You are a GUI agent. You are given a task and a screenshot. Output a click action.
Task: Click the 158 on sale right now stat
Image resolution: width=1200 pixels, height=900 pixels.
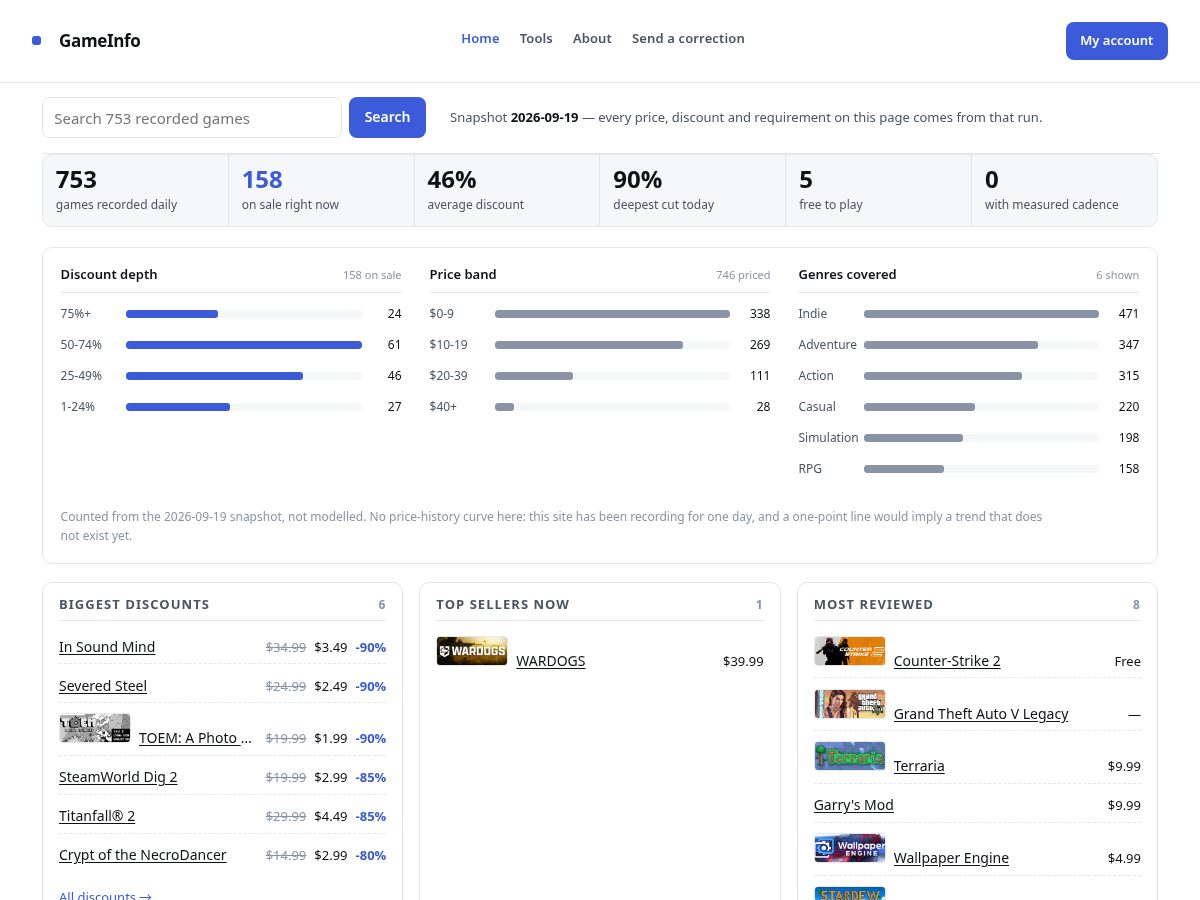(321, 190)
